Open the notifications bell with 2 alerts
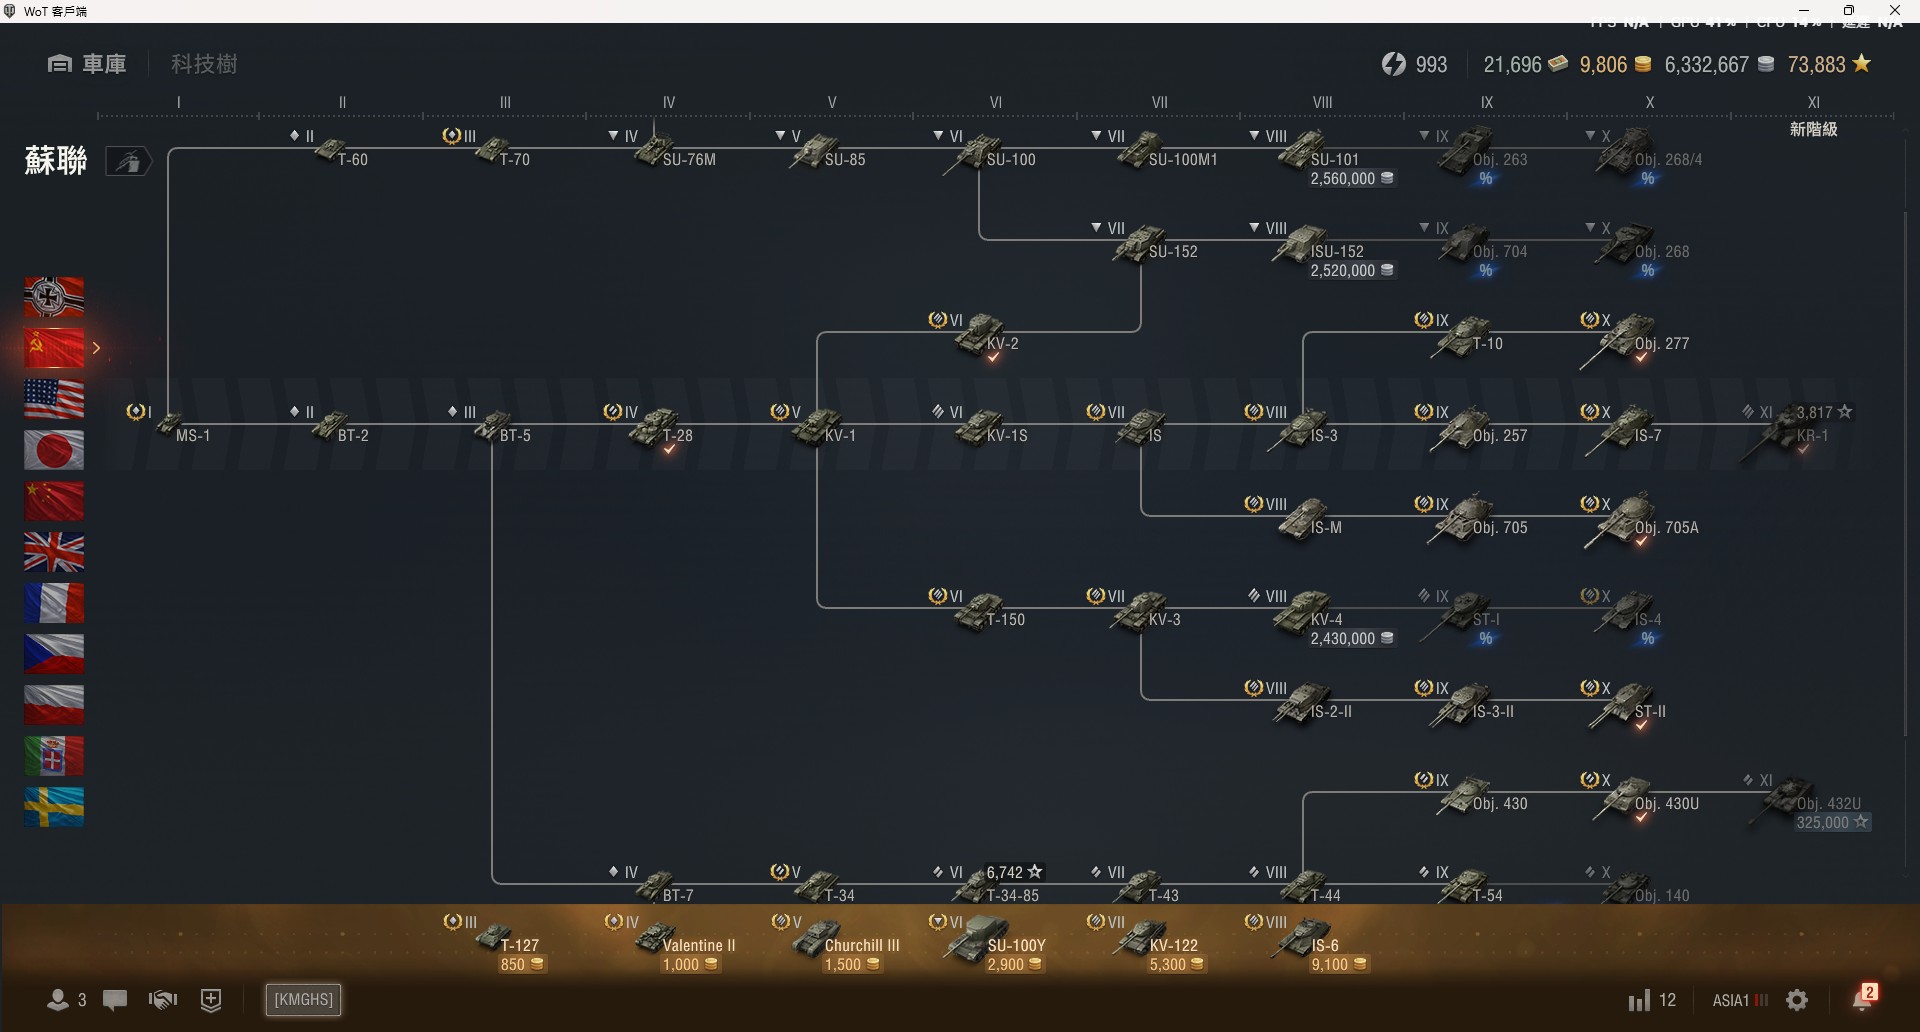This screenshot has height=1032, width=1920. click(x=1865, y=997)
